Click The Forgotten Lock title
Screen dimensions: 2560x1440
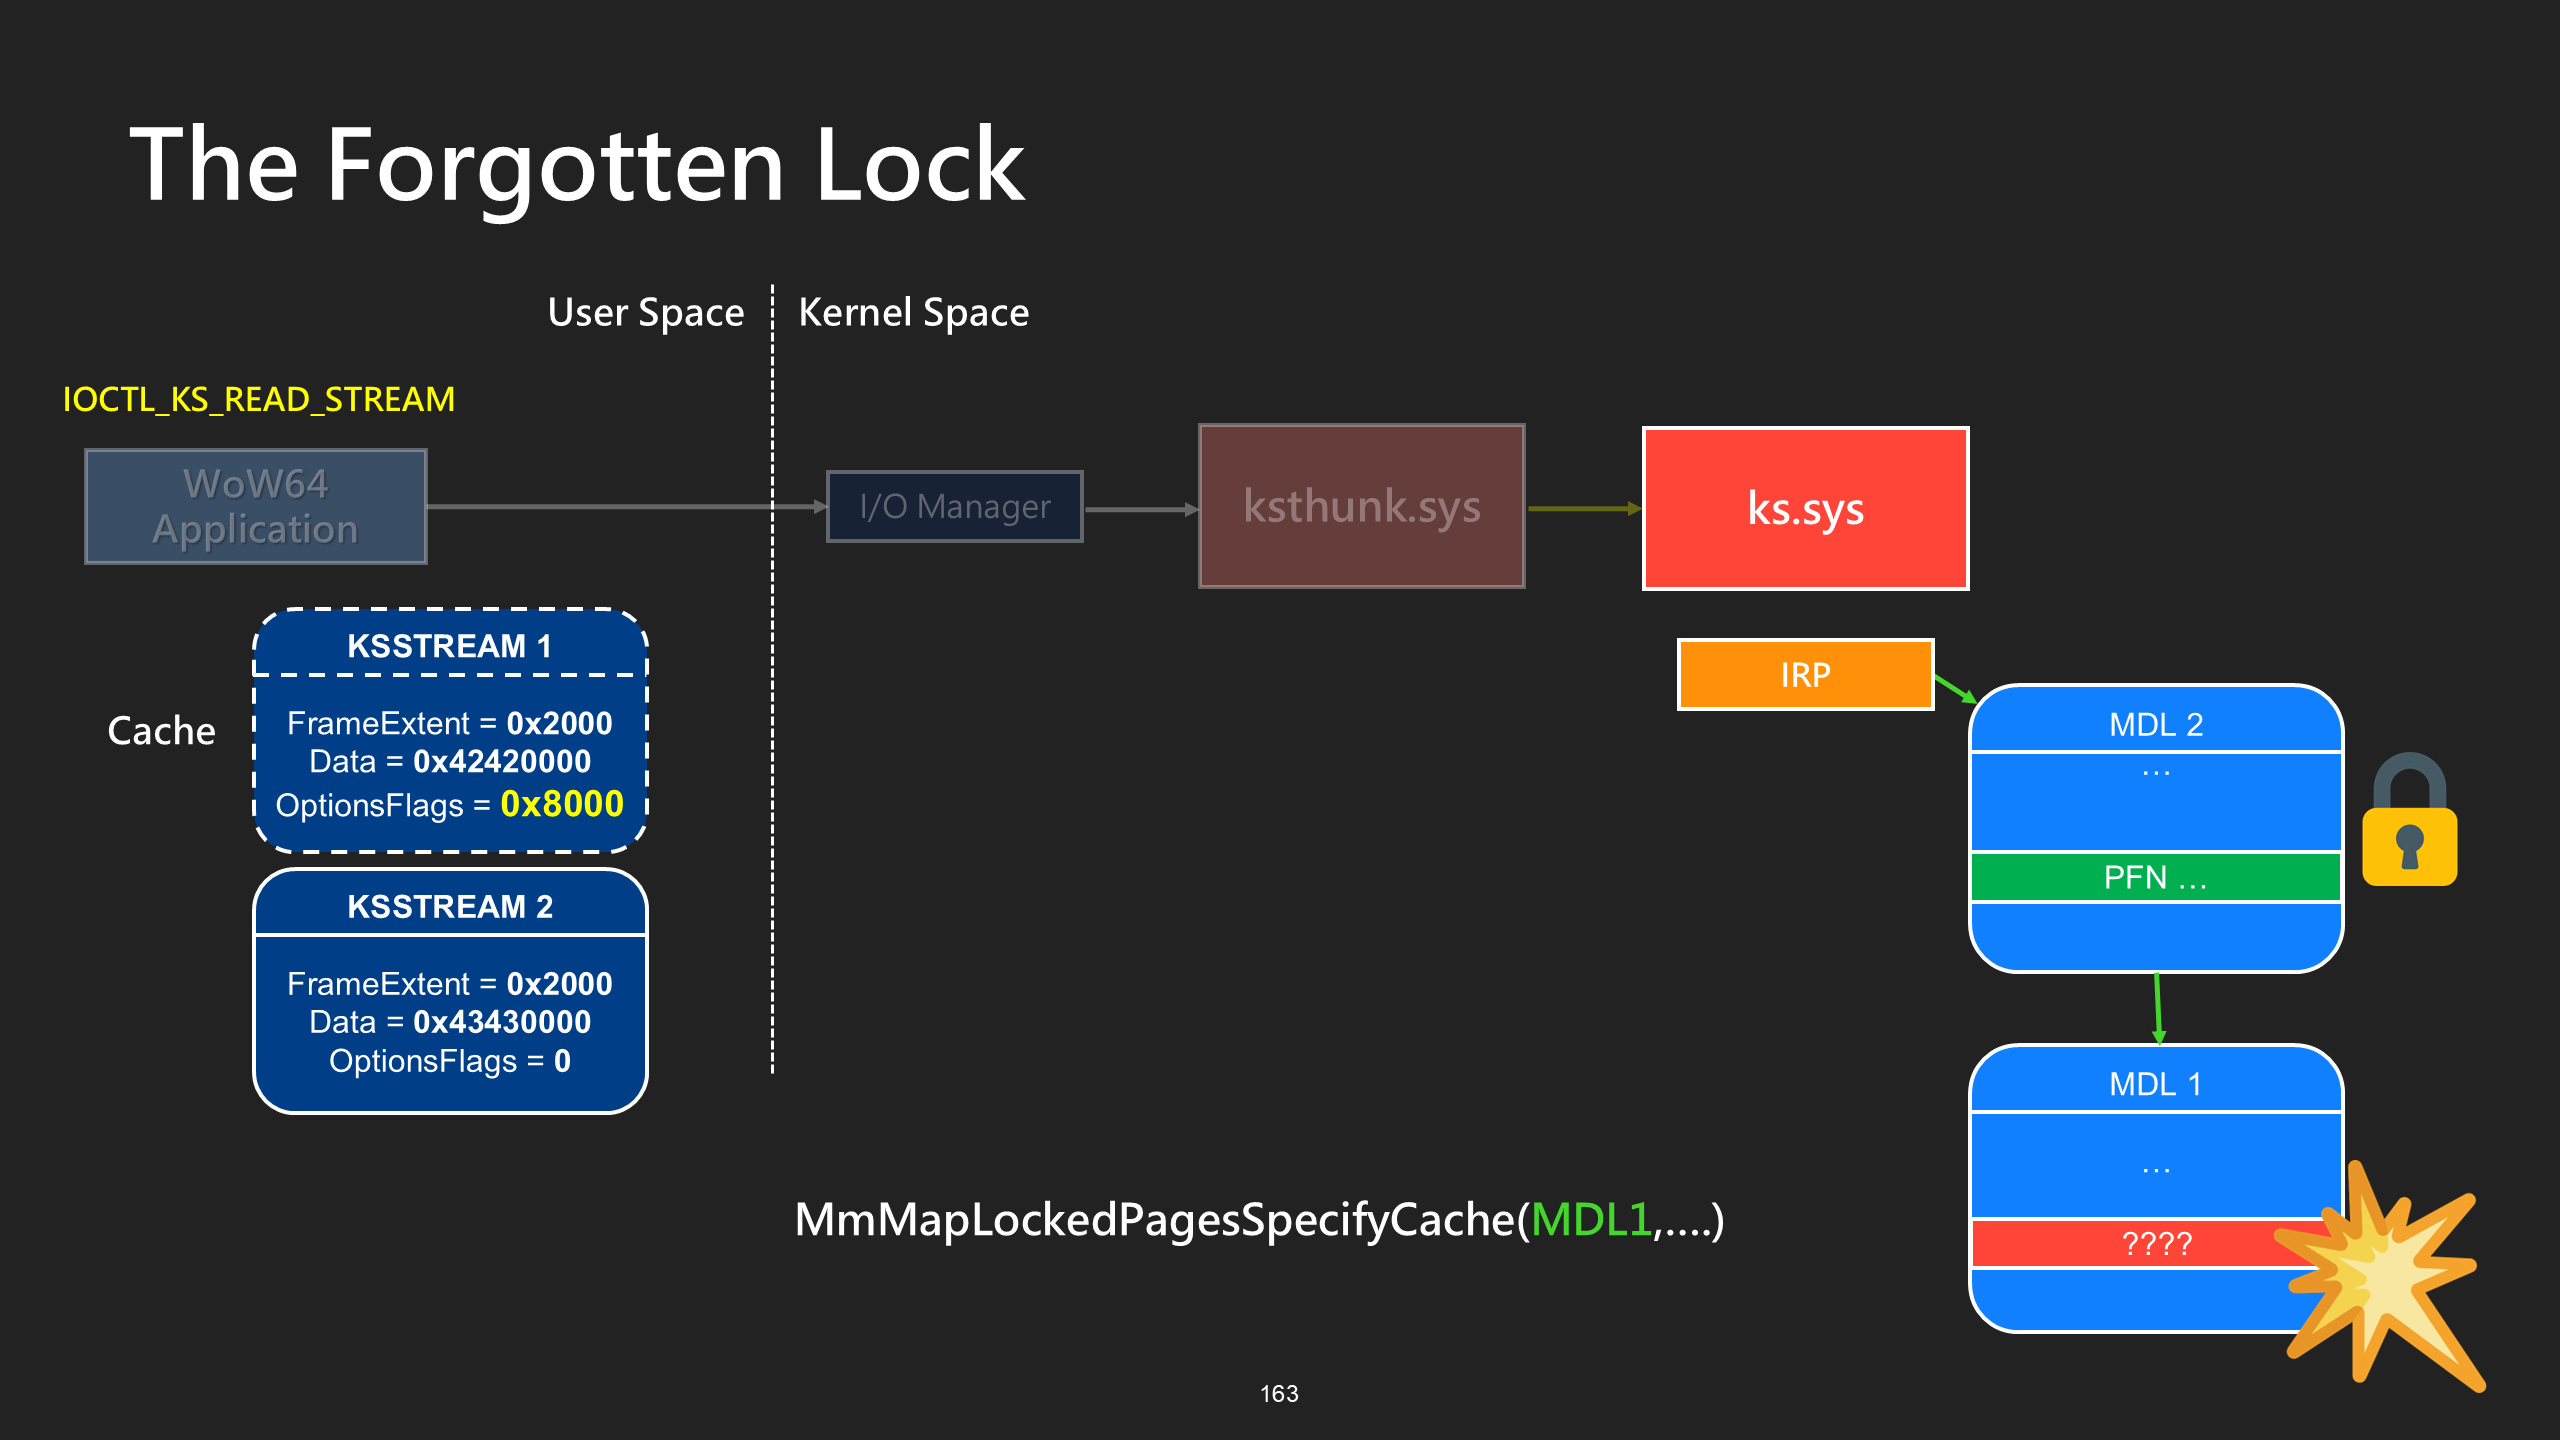[577, 165]
